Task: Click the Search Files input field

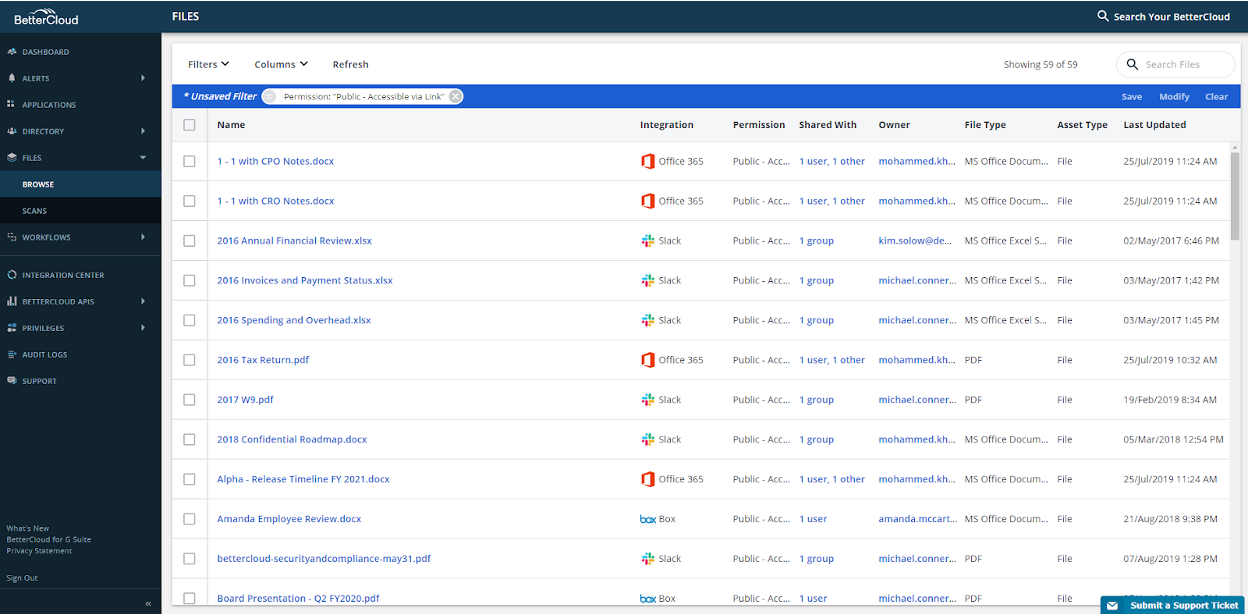Action: click(1175, 64)
